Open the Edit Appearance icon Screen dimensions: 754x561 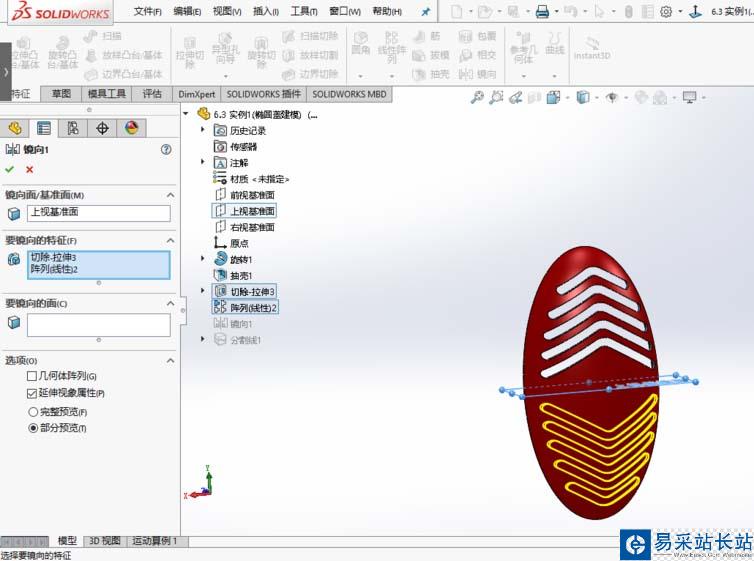[641, 98]
